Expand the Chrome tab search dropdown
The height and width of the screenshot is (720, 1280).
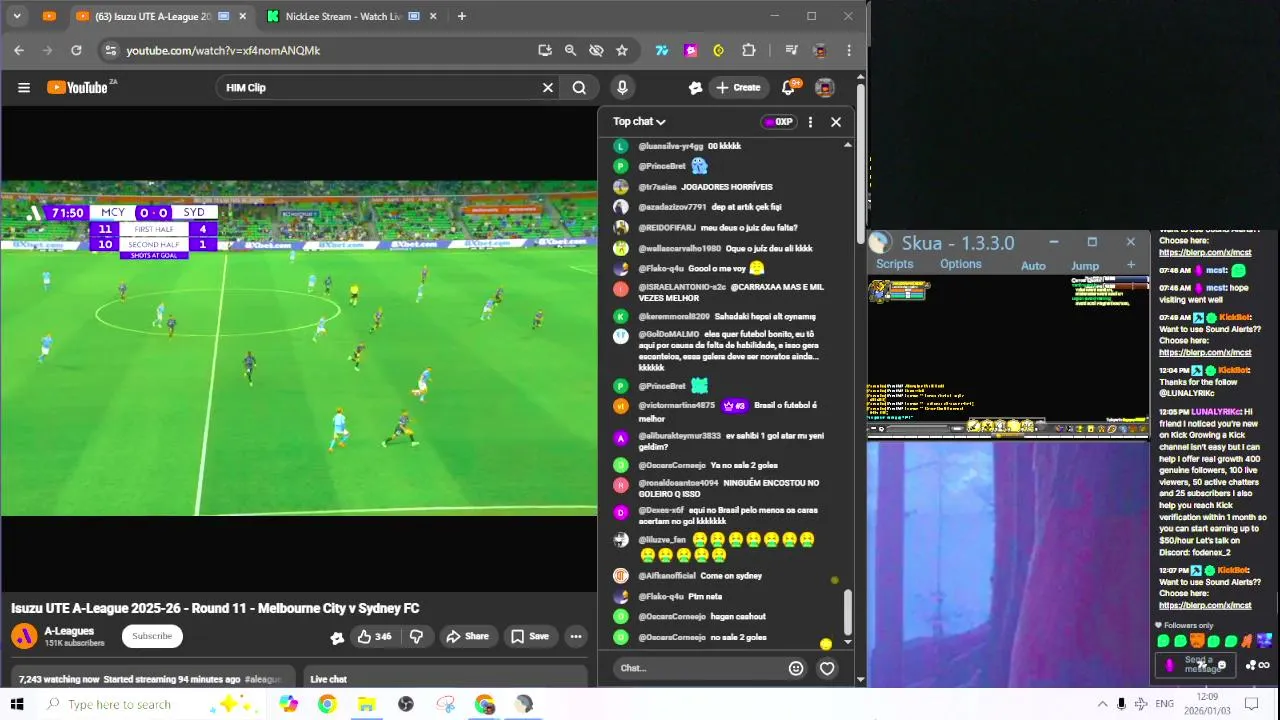coord(17,16)
